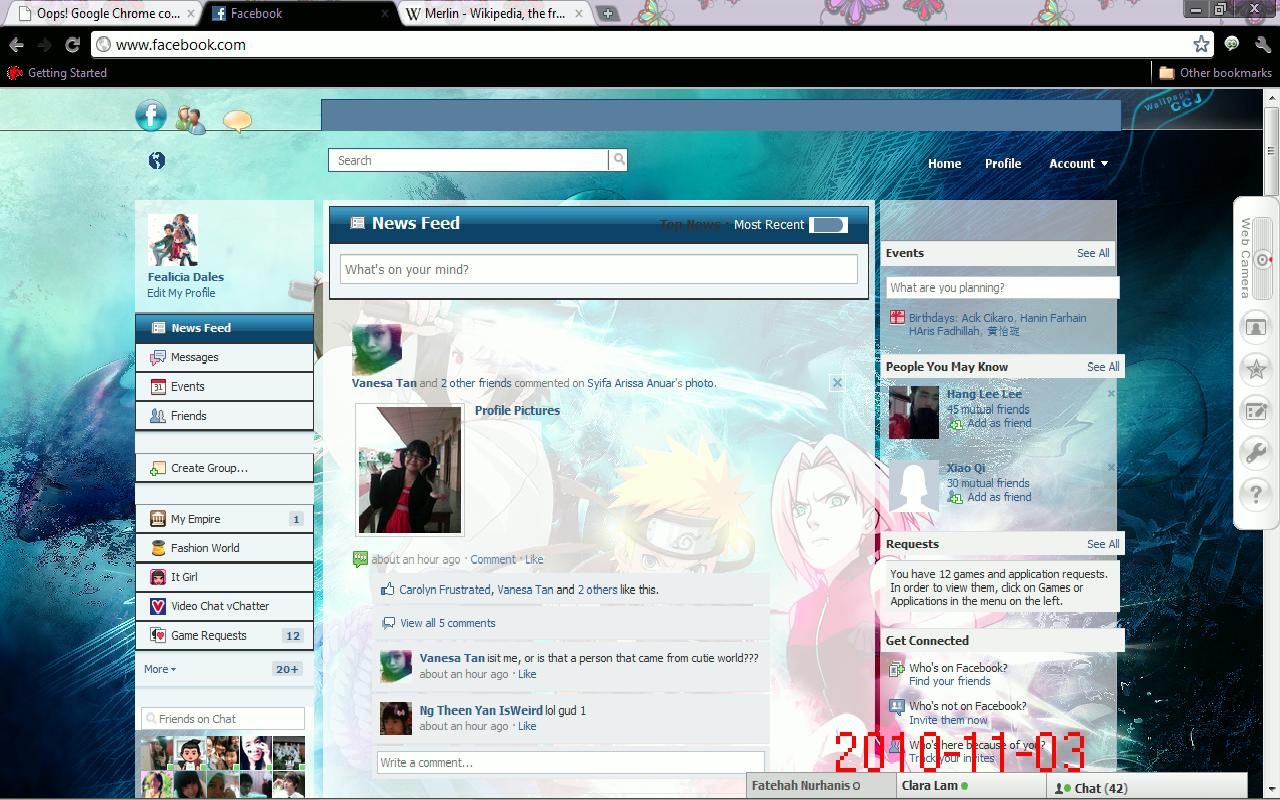
Task: Open the Clara Lam chat tab
Action: coord(972,786)
